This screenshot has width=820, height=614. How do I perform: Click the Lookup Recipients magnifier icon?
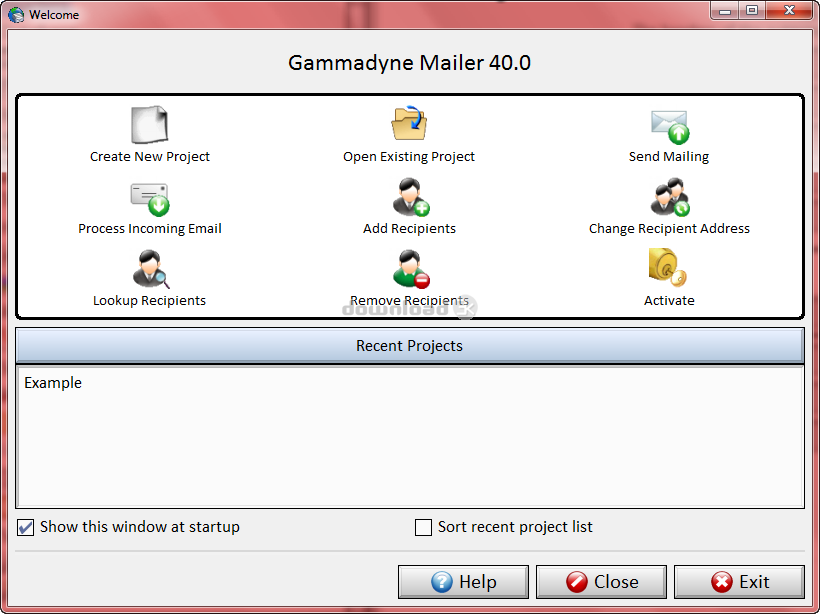(151, 269)
